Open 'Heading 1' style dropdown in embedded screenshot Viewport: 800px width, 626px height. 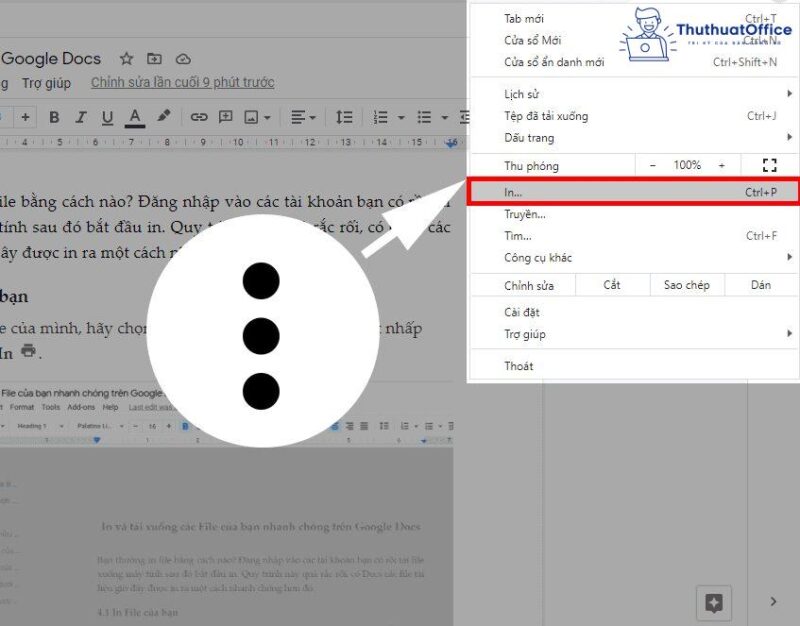[40, 426]
